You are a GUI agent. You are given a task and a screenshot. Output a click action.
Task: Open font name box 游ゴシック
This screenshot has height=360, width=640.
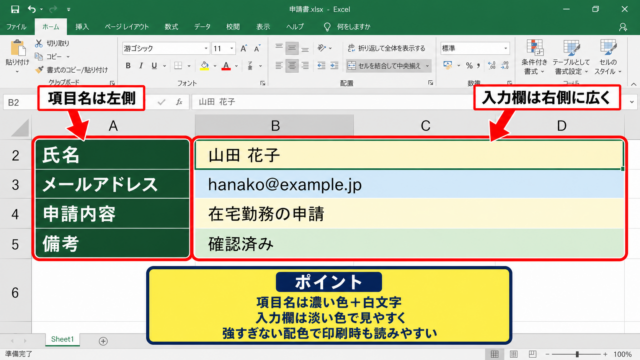[166, 49]
